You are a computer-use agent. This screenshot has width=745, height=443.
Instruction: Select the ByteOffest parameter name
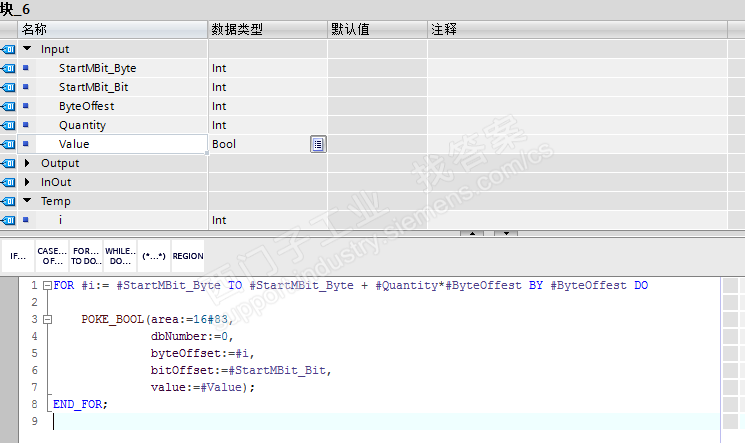(86, 106)
